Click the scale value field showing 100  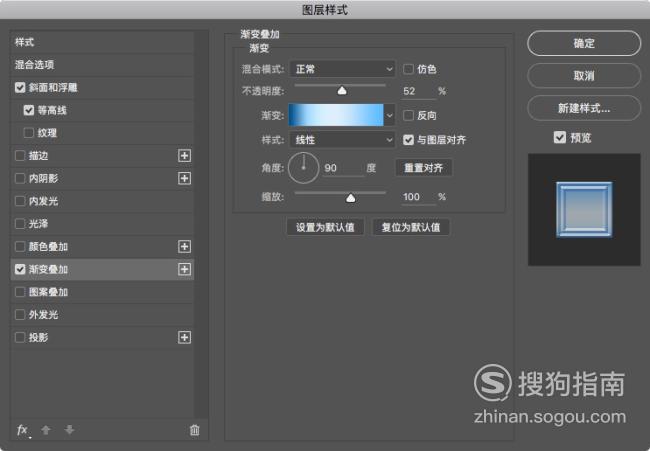point(419,197)
